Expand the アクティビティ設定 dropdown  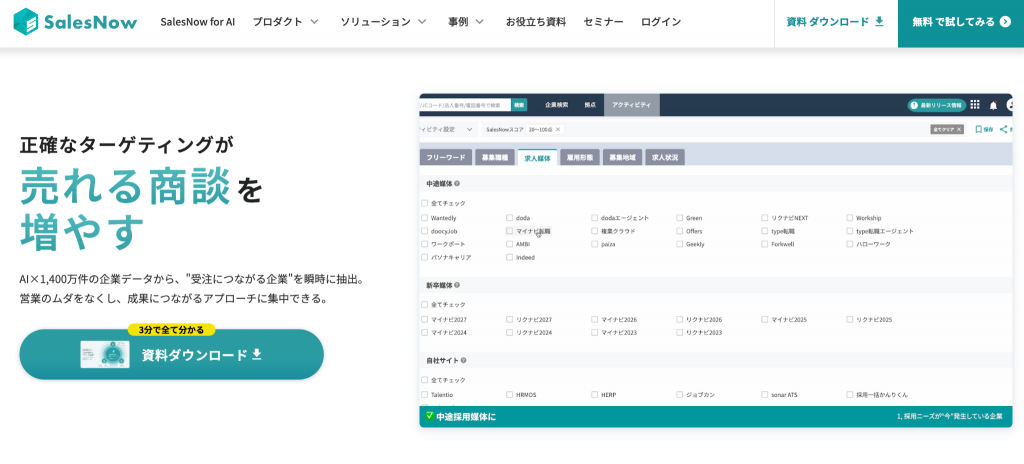[447, 129]
